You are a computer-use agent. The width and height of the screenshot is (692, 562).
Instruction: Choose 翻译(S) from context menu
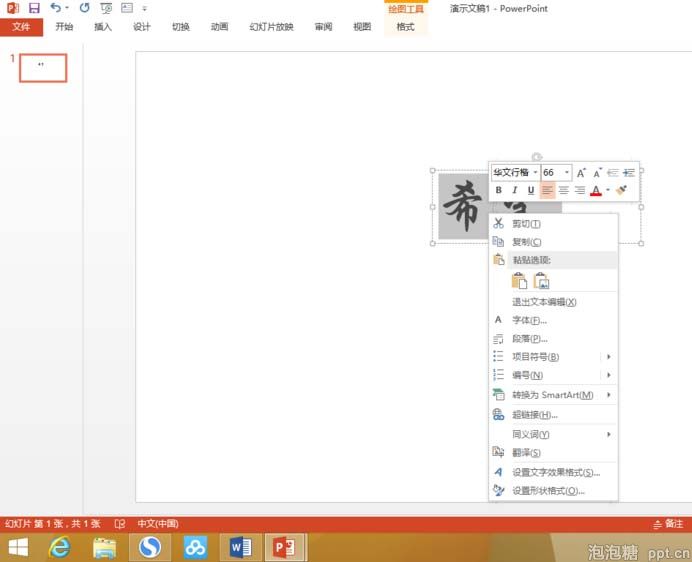[553, 453]
